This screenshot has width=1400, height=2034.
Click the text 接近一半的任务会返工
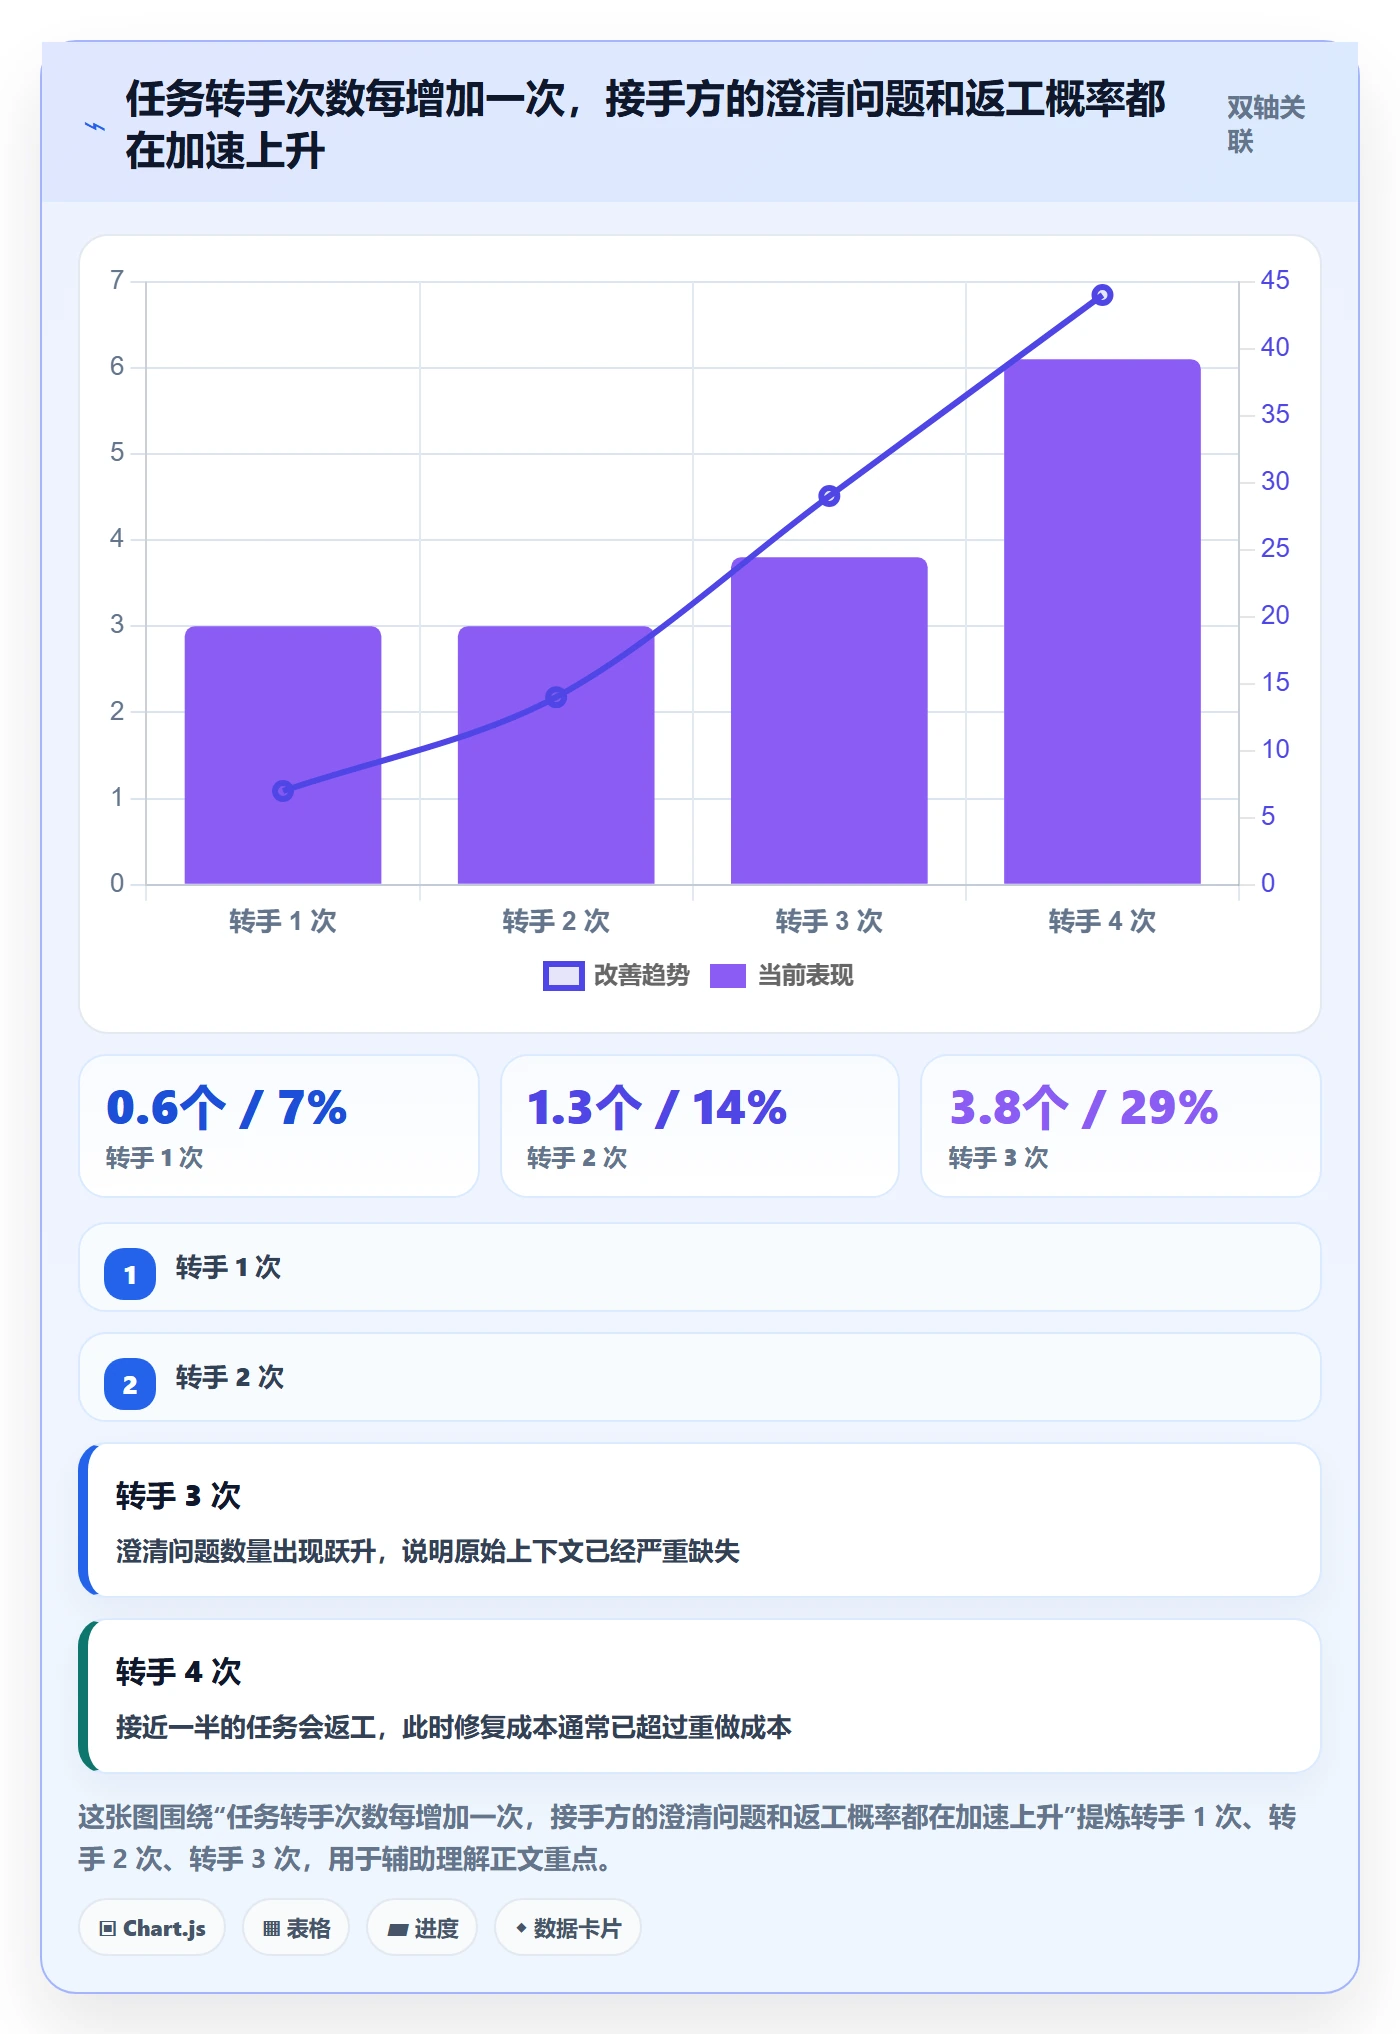[245, 1728]
